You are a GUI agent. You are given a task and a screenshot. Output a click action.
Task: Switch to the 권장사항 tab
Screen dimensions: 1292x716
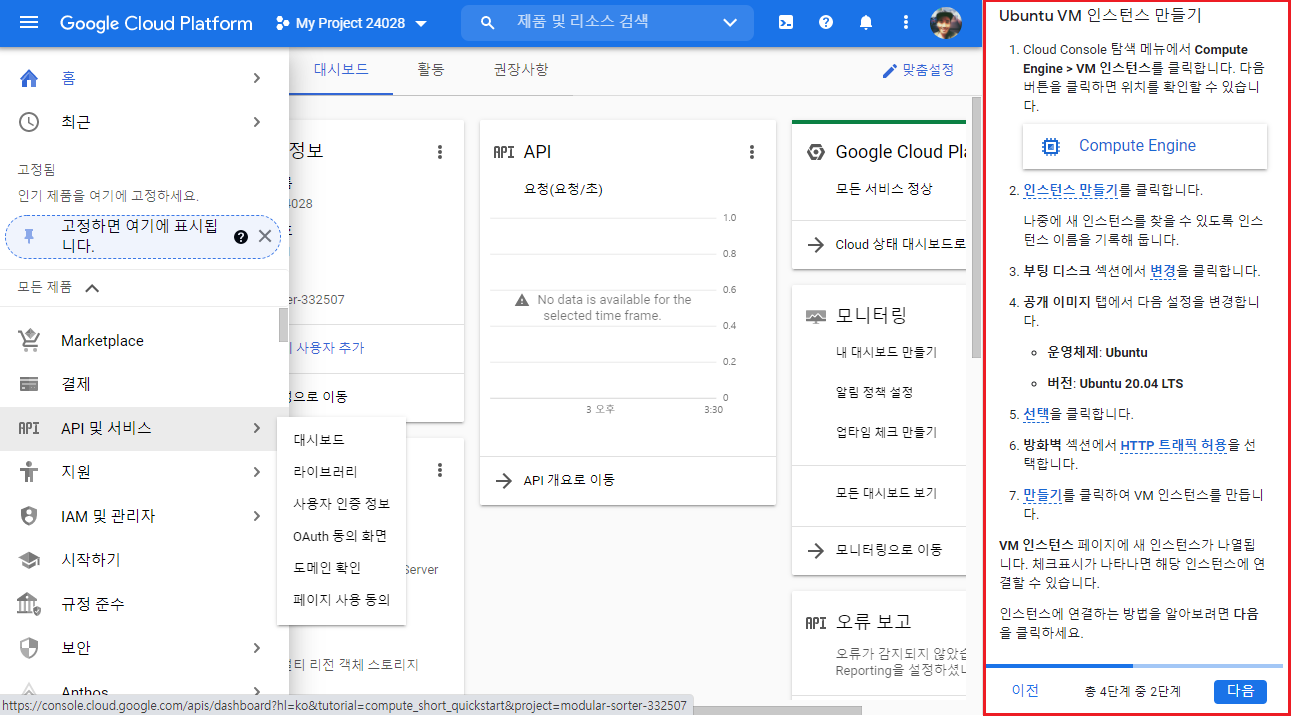[x=521, y=70]
